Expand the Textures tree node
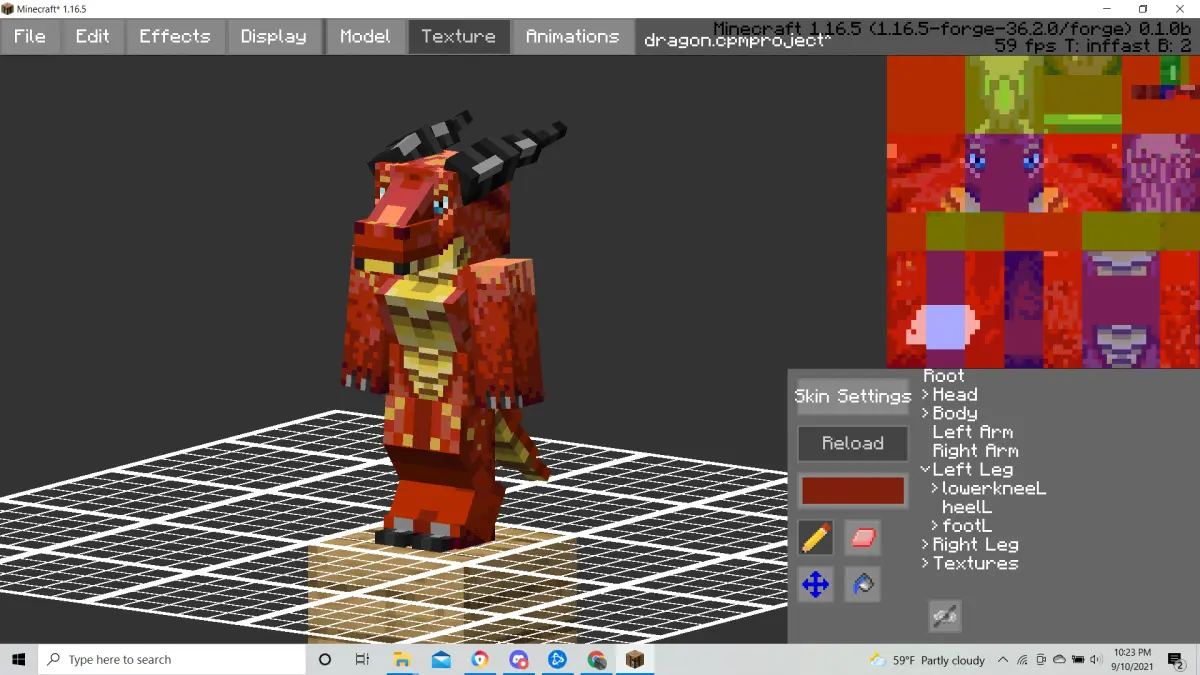Image resolution: width=1200 pixels, height=675 pixels. (926, 564)
